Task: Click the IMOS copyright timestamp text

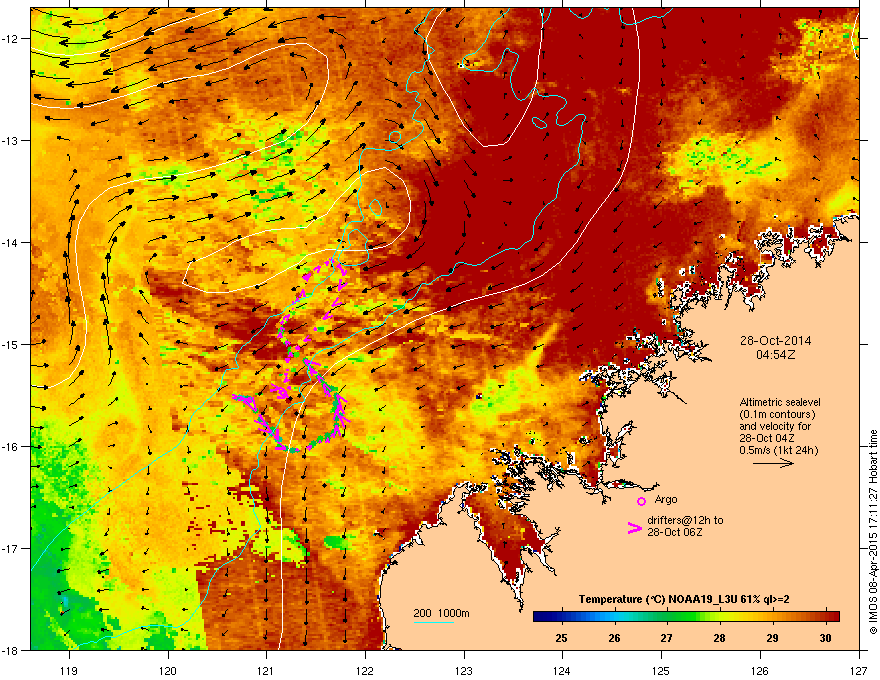Action: (x=873, y=532)
